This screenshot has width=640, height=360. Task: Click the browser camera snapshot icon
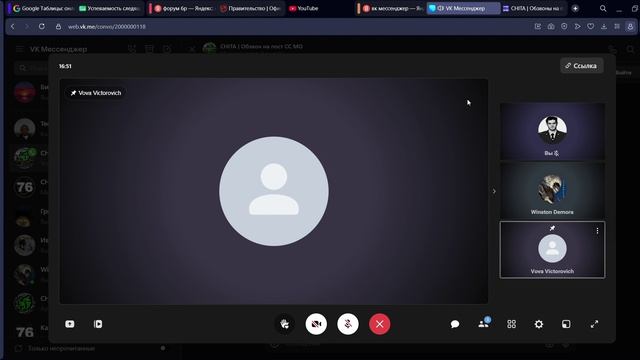(x=551, y=27)
